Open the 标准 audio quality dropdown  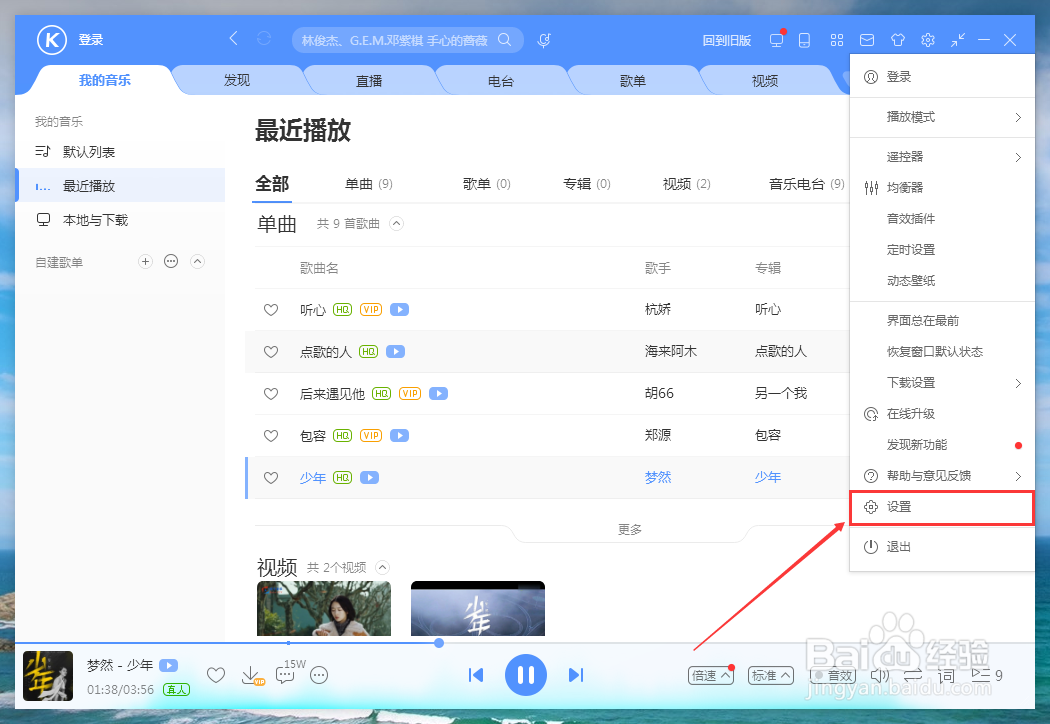(x=770, y=675)
